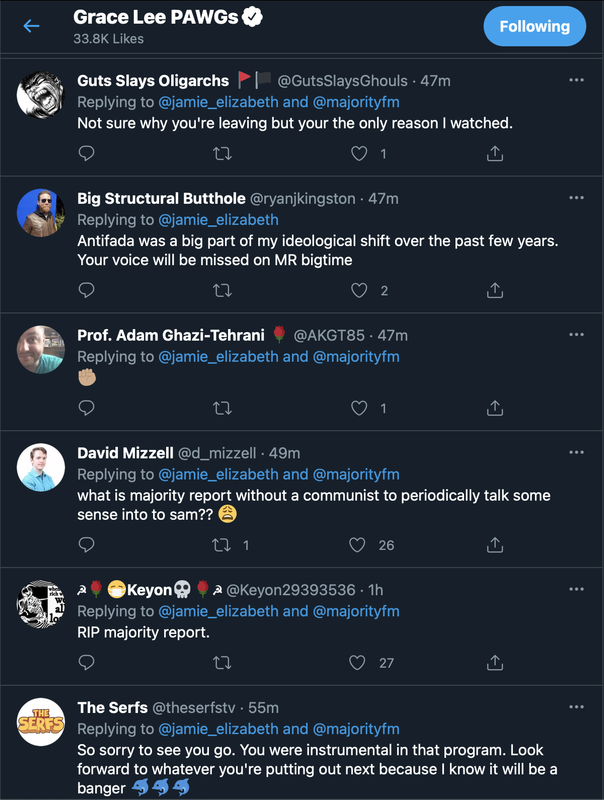Visit @jamie_elizabeth link in Big Structural Butthole's reply
This screenshot has width=604, height=800.
218,219
